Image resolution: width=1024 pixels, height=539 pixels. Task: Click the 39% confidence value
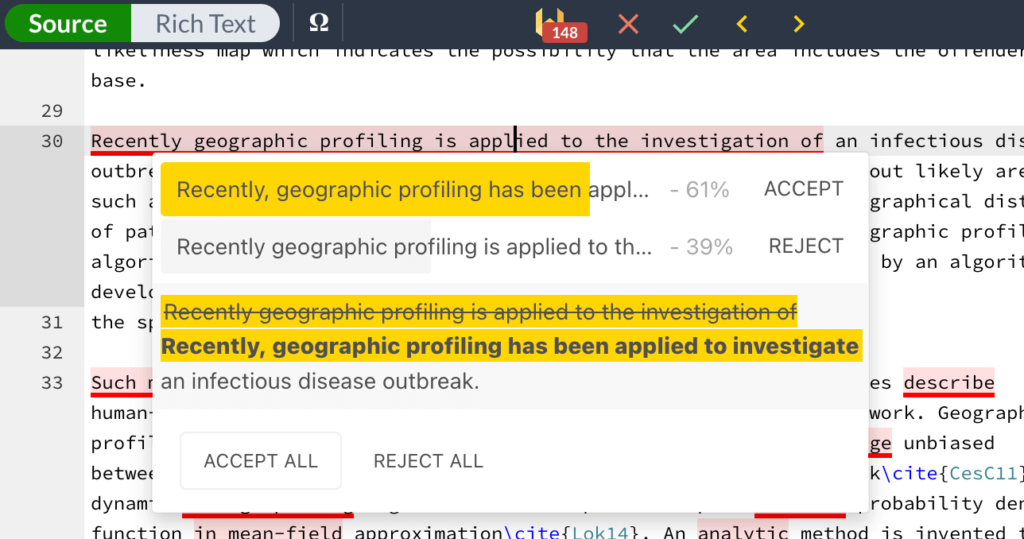tap(709, 246)
